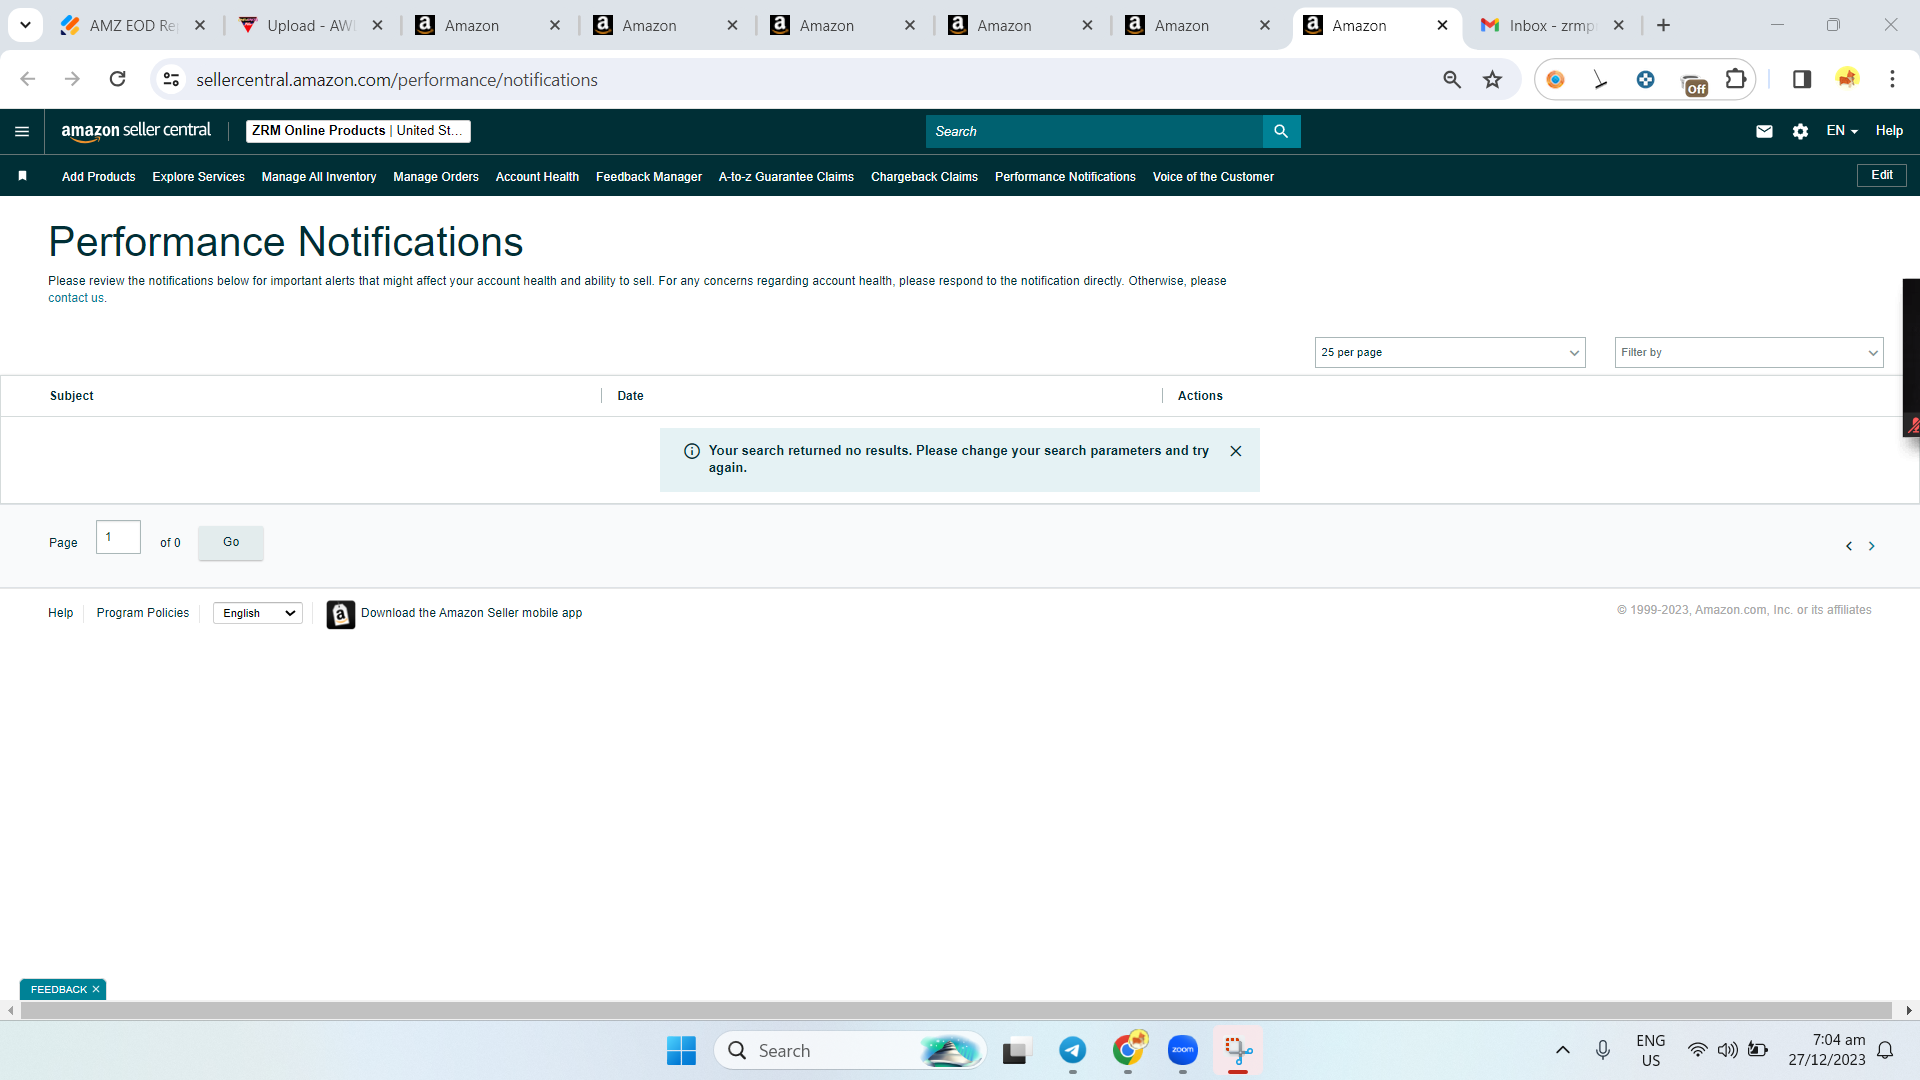The height and width of the screenshot is (1080, 1920).
Task: Open Program Policies link
Action: 143,613
